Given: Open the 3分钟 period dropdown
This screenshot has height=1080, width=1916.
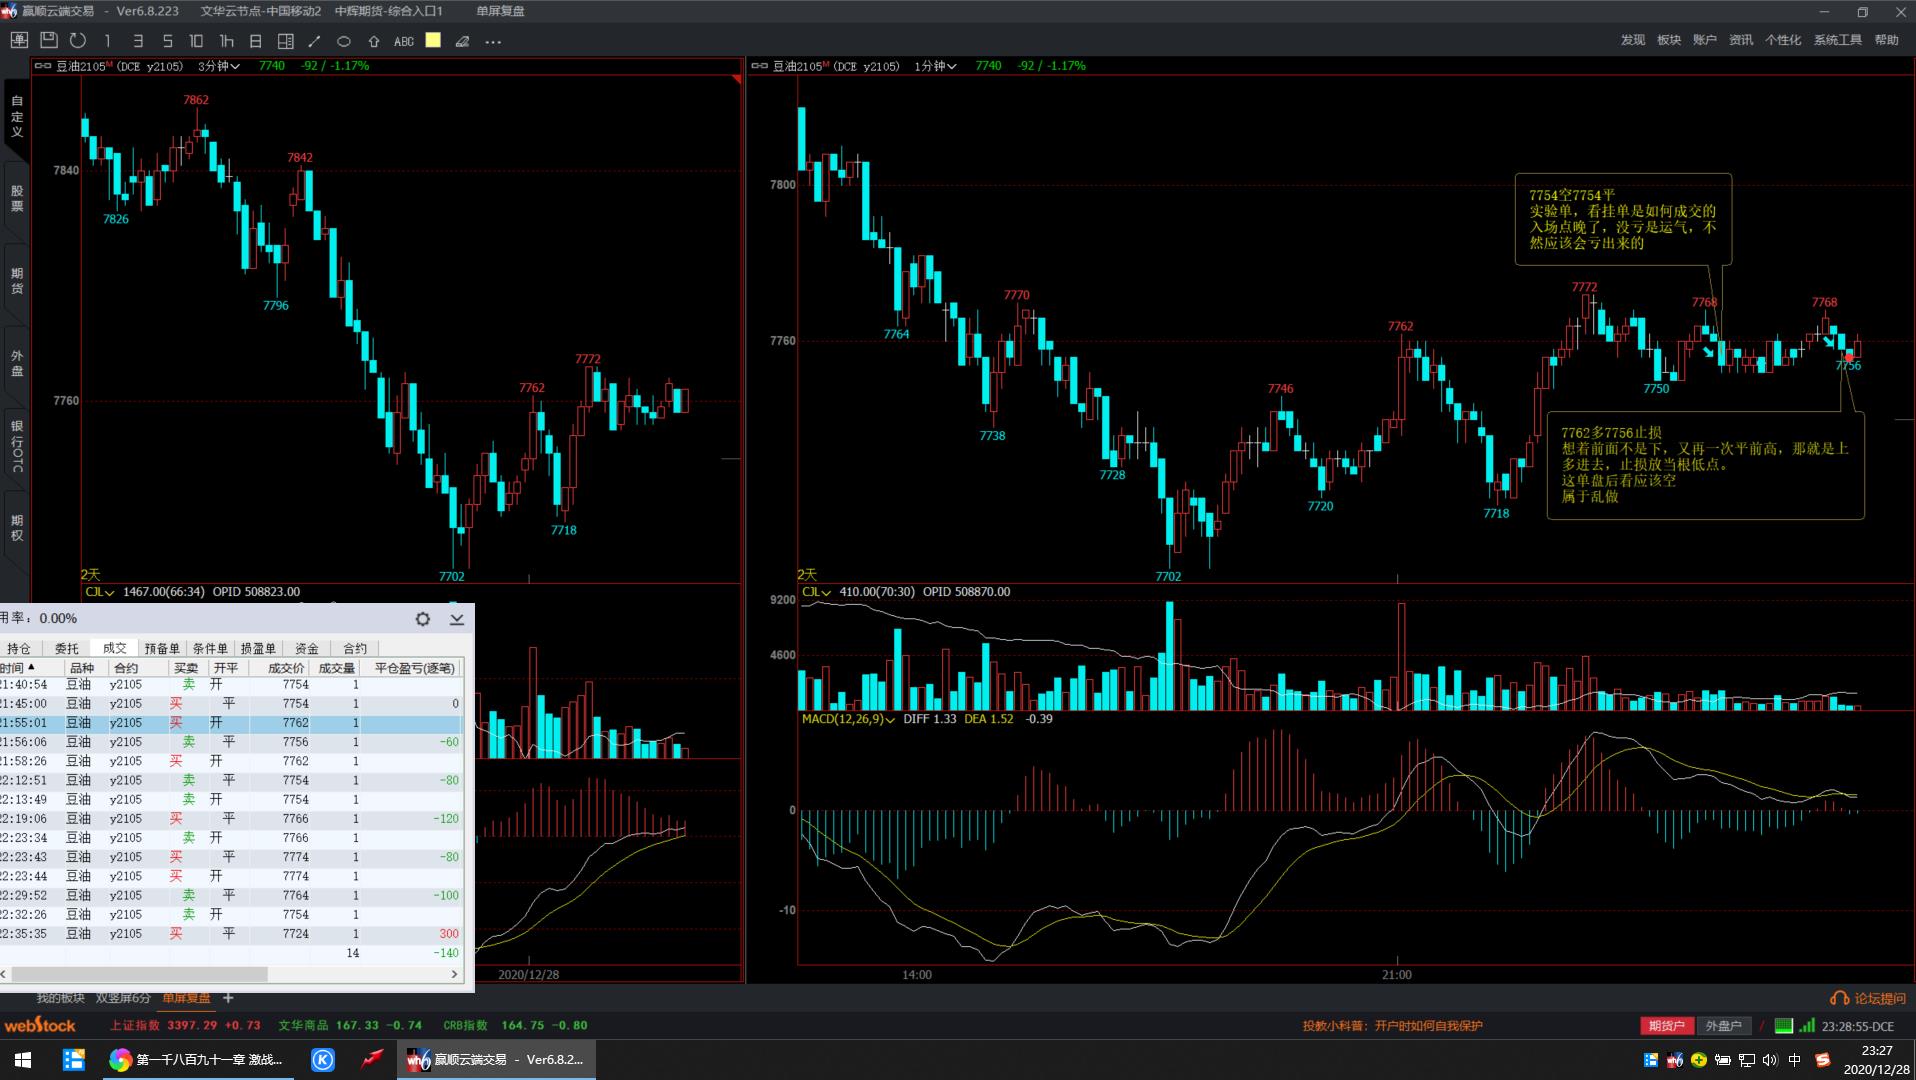Looking at the screenshot, I should [219, 66].
